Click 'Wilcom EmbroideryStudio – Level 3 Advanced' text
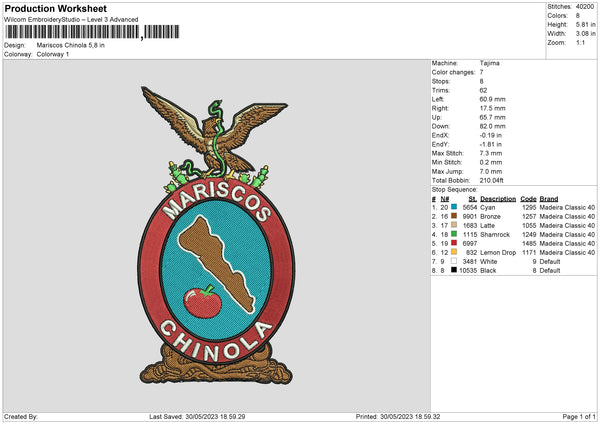600x424 pixels. [x=71, y=20]
